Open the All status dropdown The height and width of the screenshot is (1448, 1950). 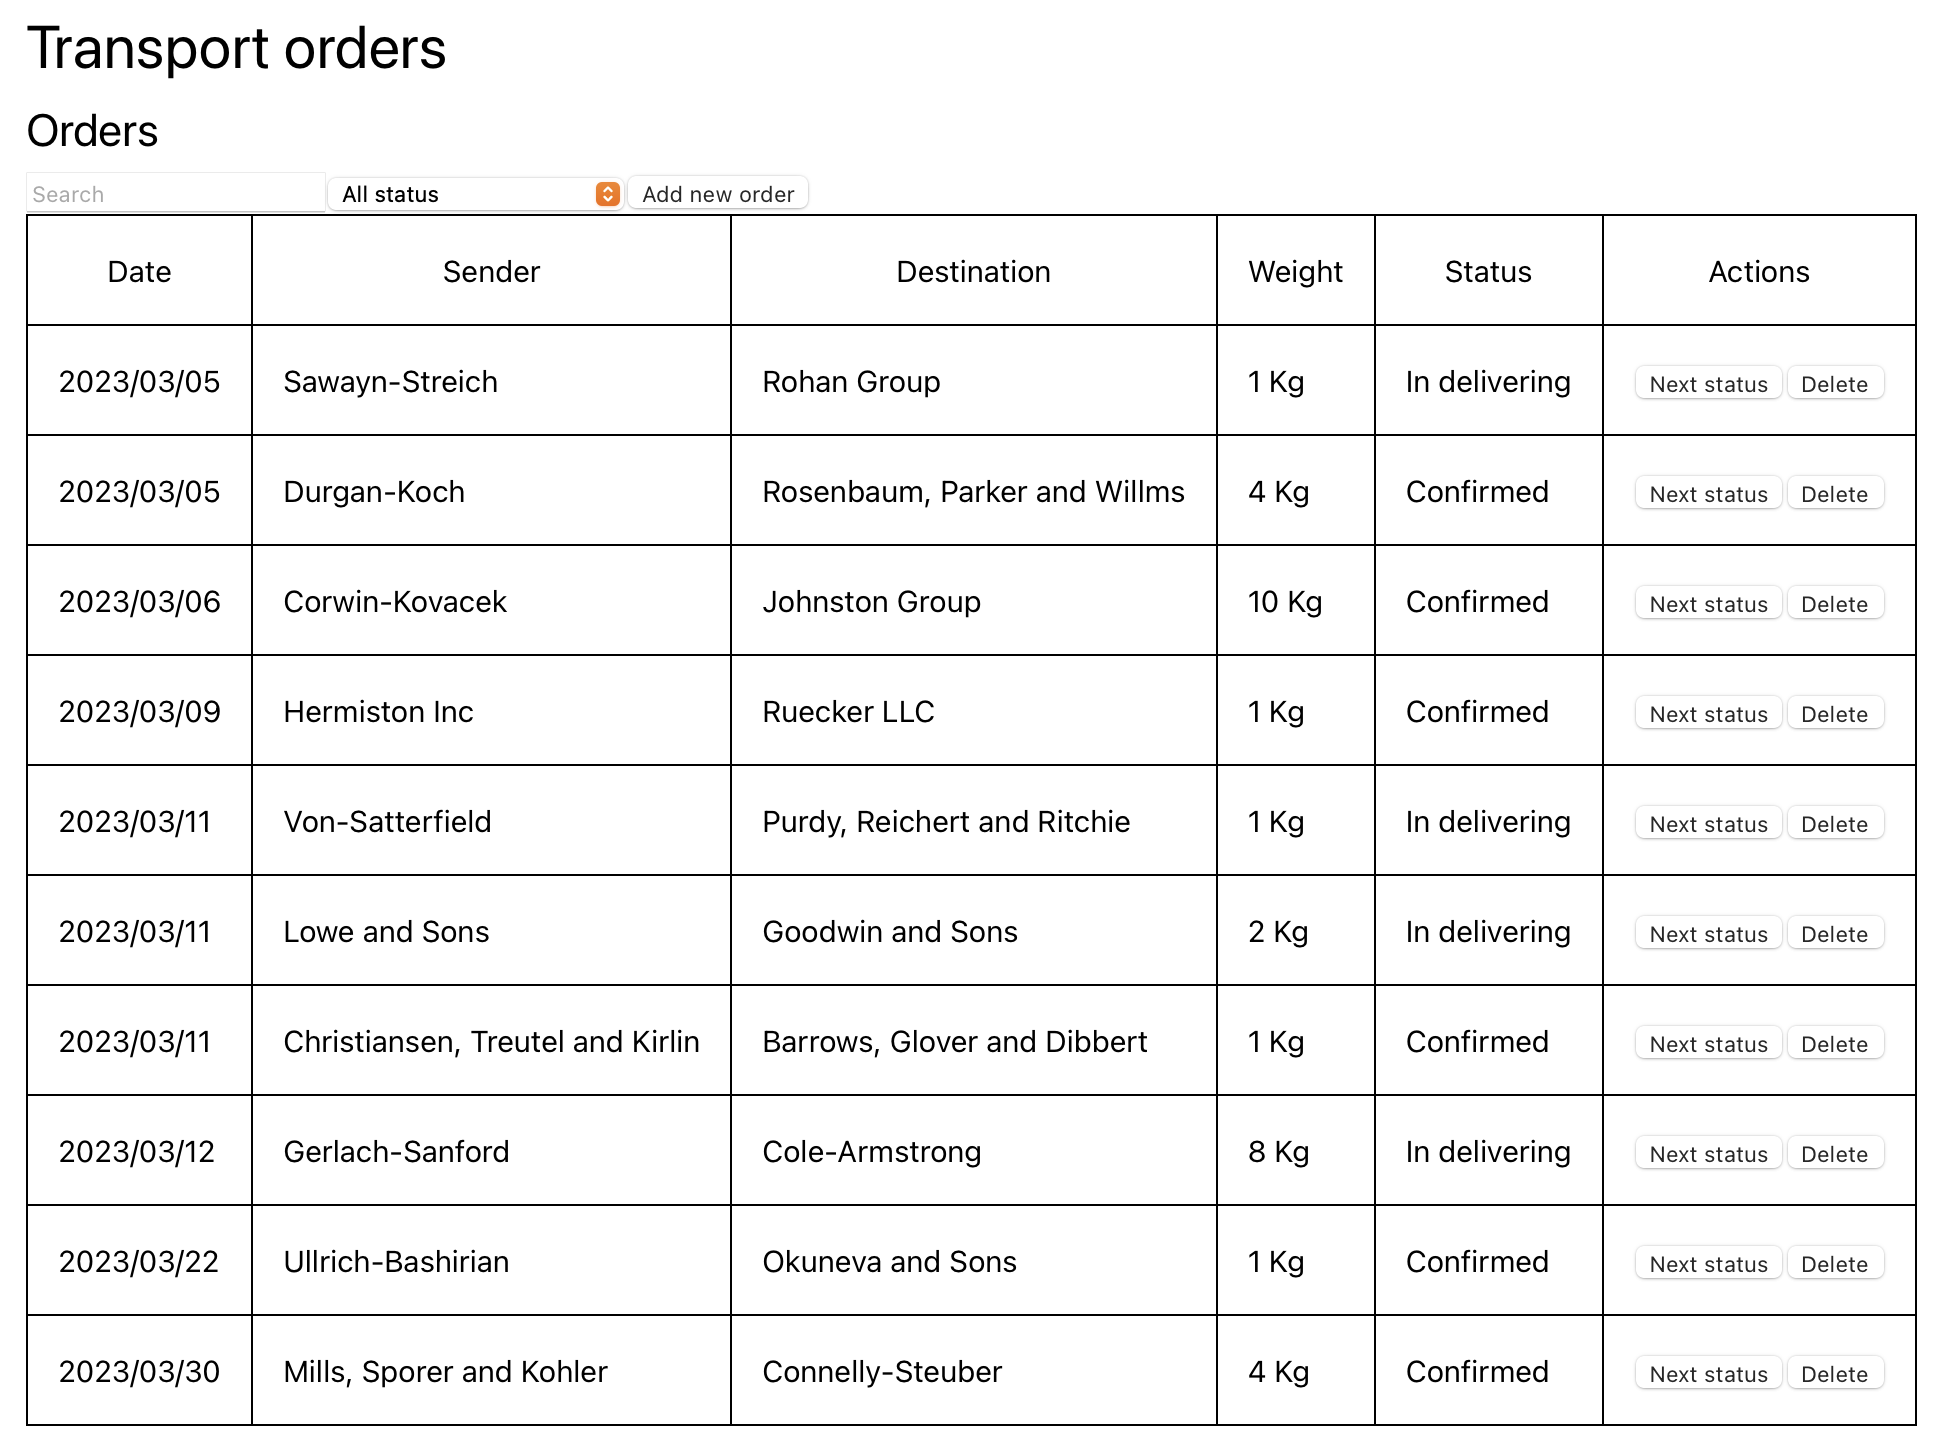pyautogui.click(x=476, y=194)
